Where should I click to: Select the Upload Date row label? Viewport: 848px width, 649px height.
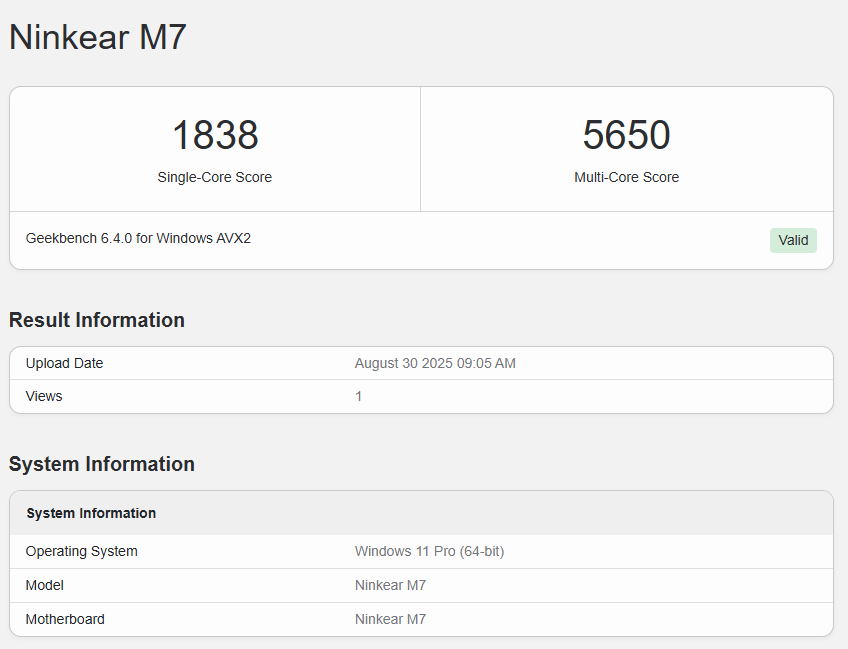coord(64,363)
